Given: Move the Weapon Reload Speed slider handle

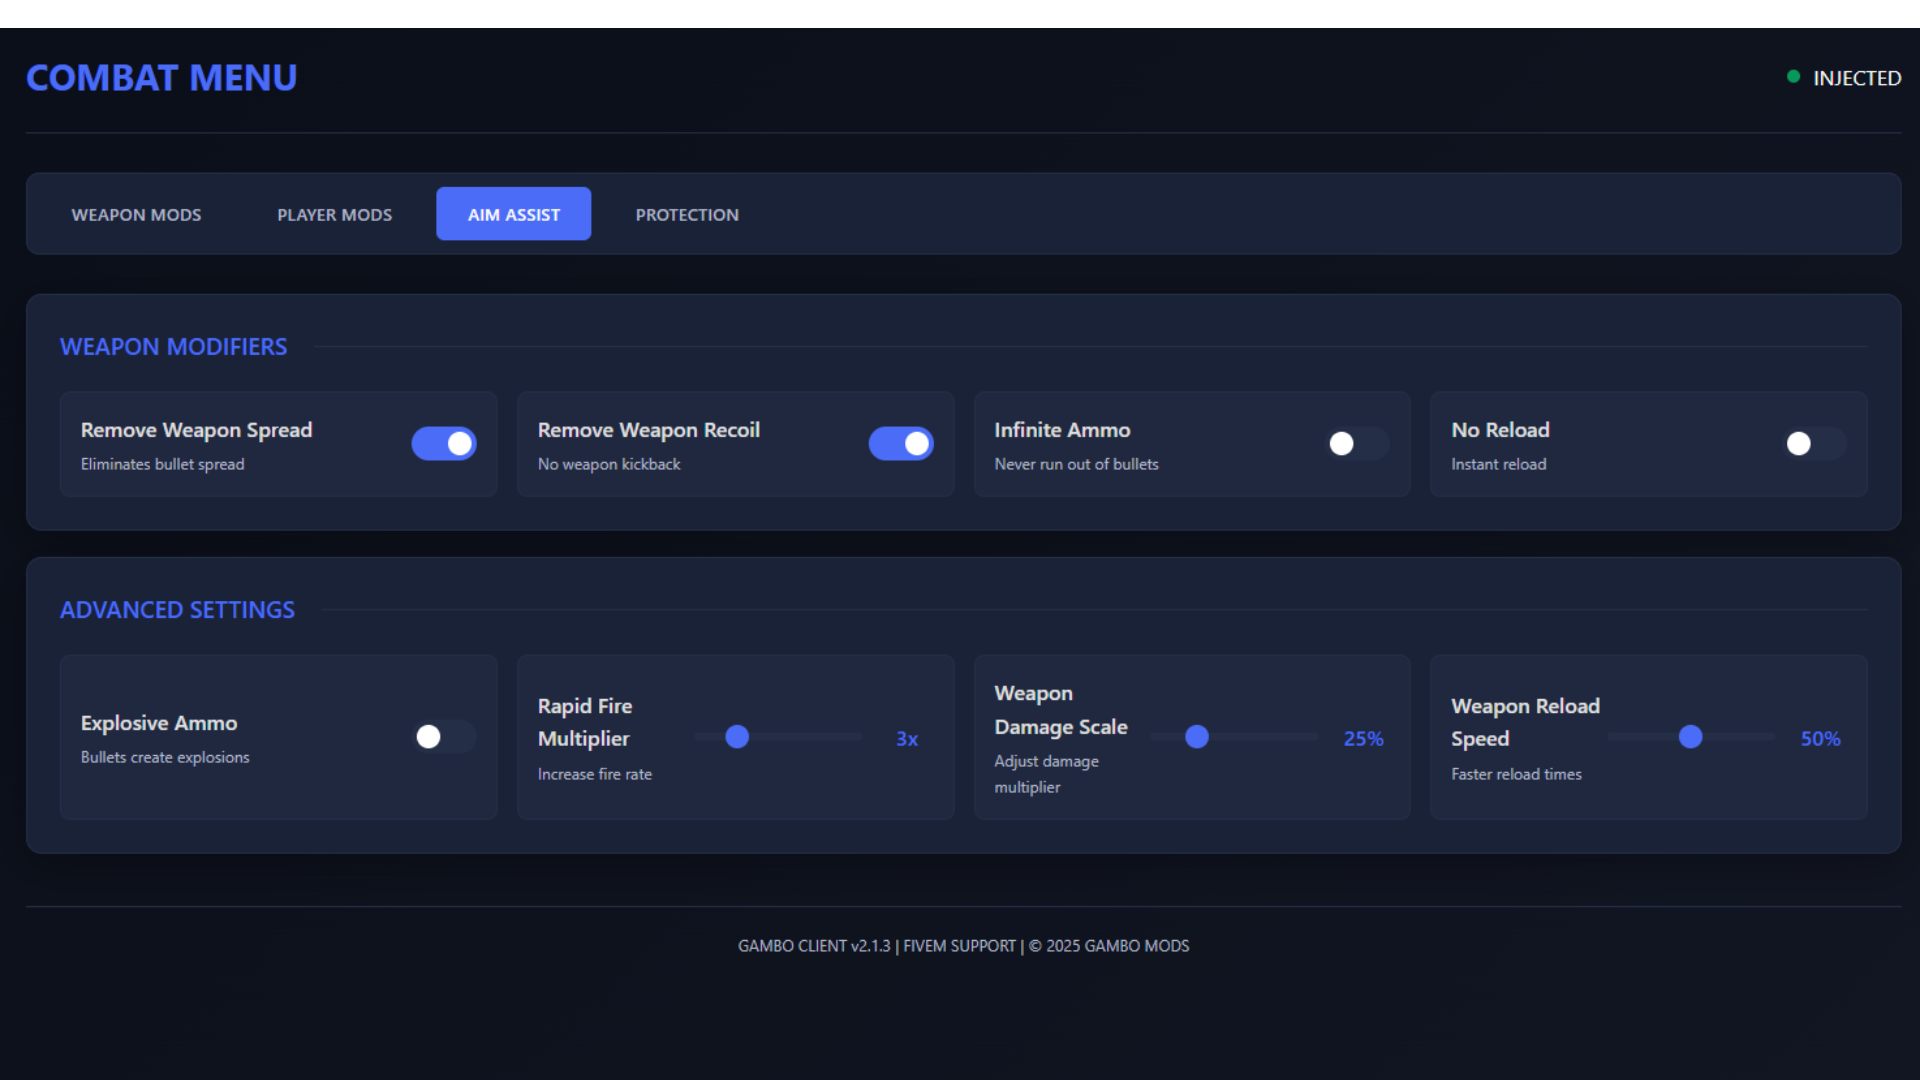Looking at the screenshot, I should 1691,737.
